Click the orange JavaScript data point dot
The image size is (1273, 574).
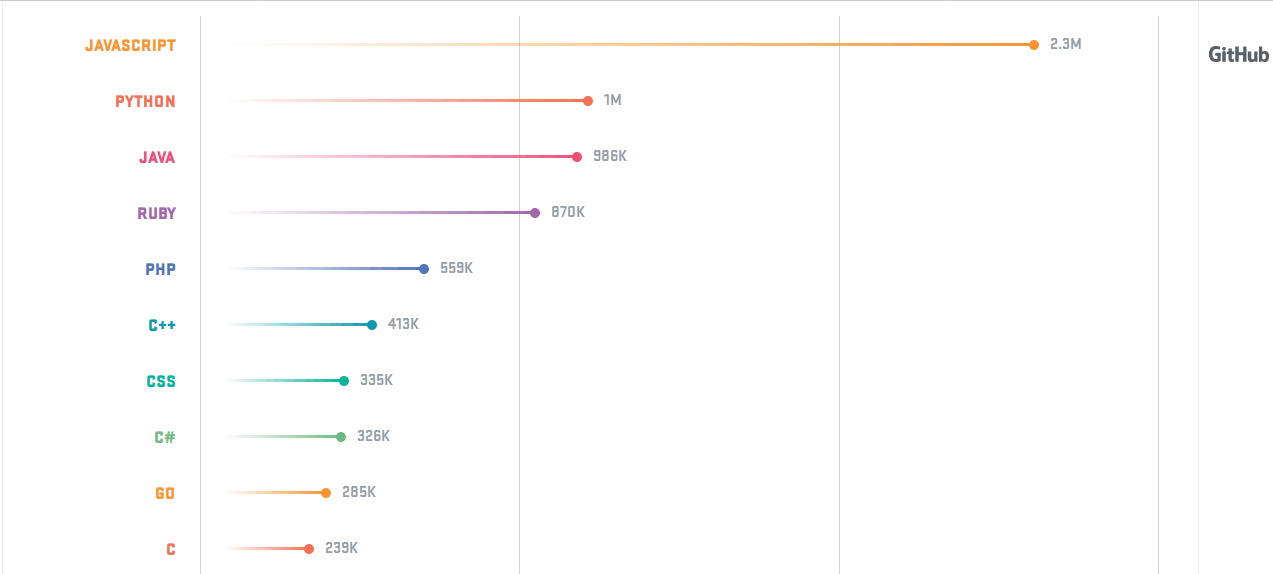click(1034, 45)
